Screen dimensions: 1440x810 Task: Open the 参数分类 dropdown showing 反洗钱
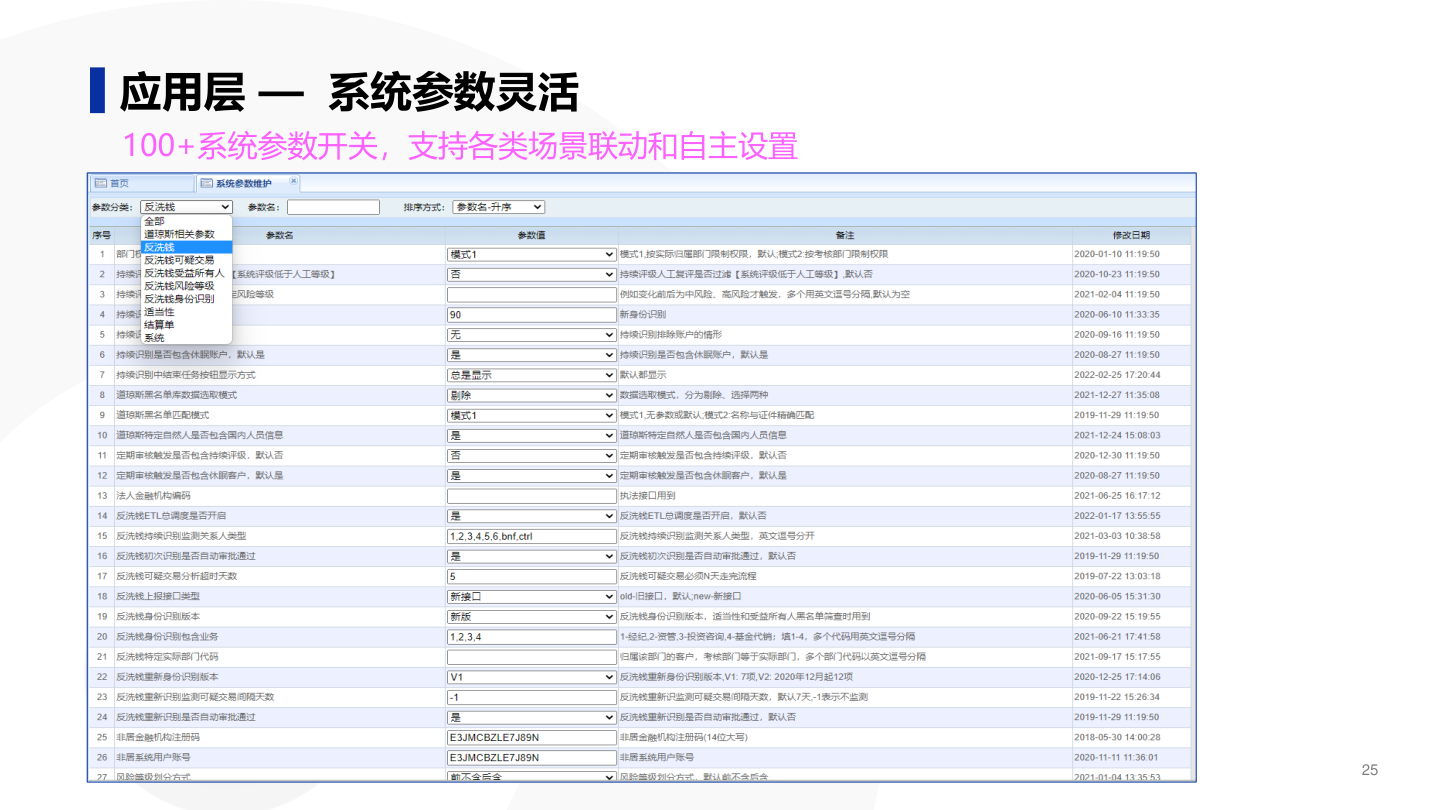[x=186, y=207]
